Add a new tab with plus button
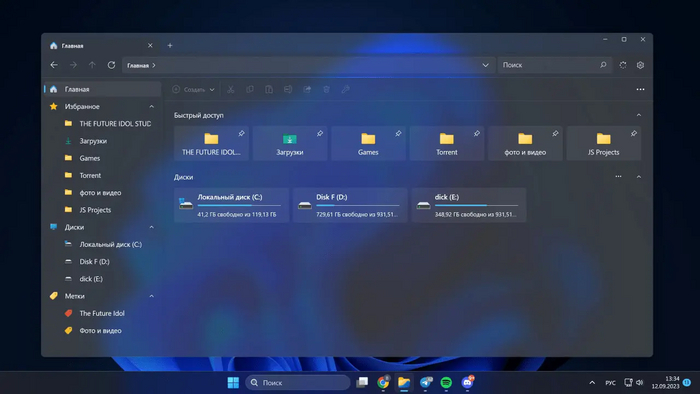 tap(170, 46)
